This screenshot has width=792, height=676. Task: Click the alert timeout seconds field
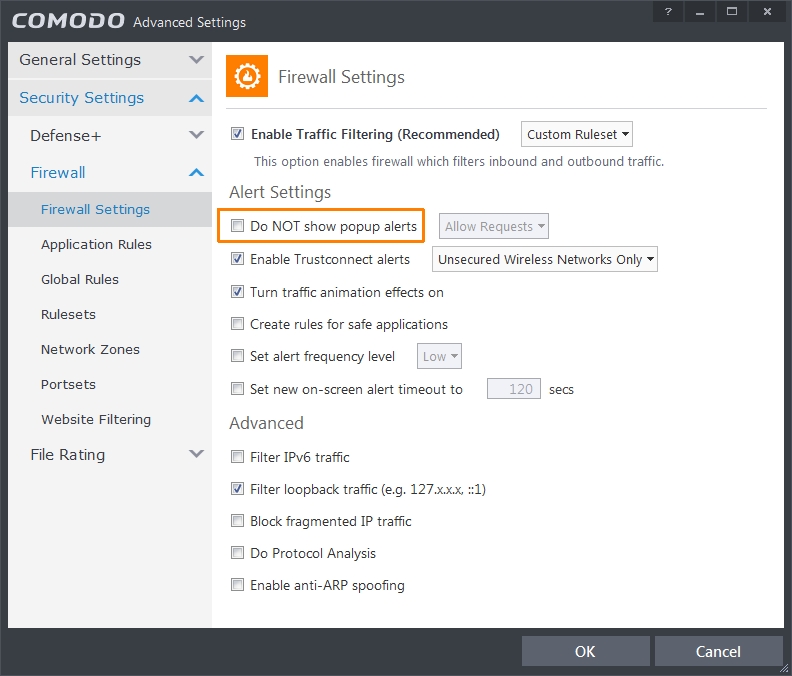pos(514,389)
